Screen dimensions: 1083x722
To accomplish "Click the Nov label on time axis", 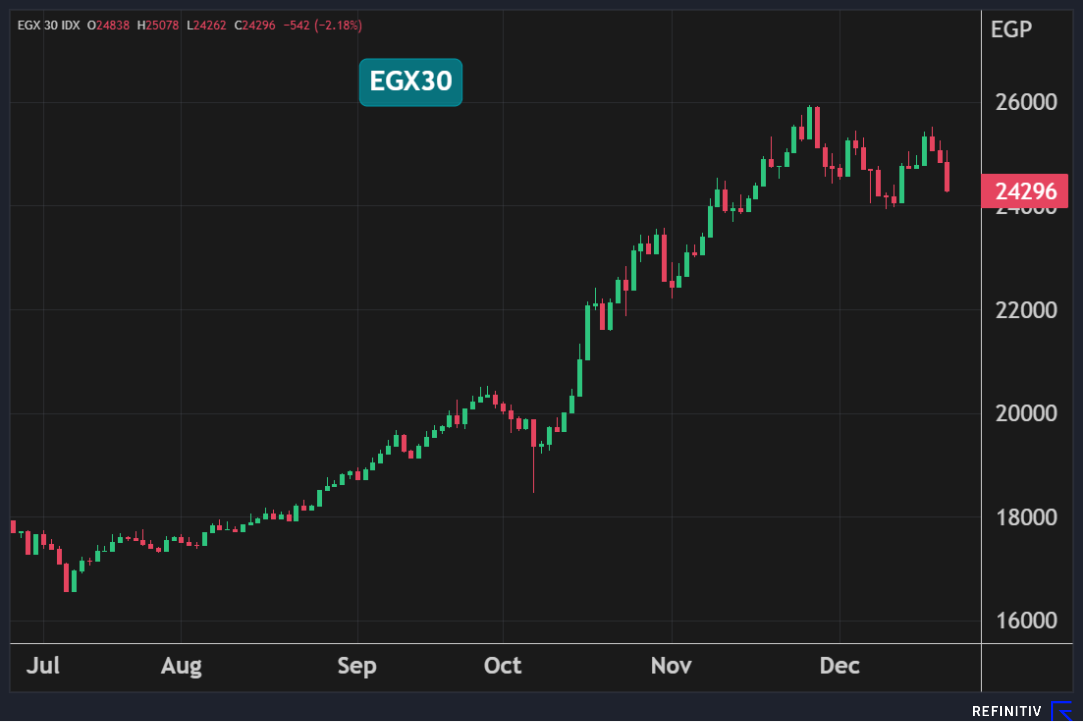I will (671, 665).
